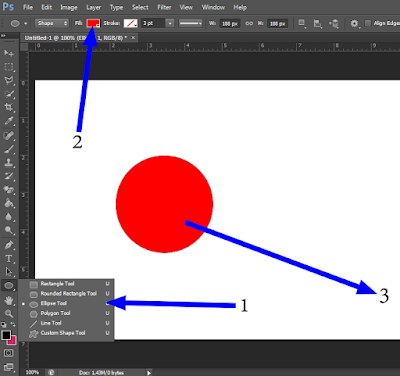Image resolution: width=400 pixels, height=376 pixels.
Task: Select the Hand tool
Action: 9,300
